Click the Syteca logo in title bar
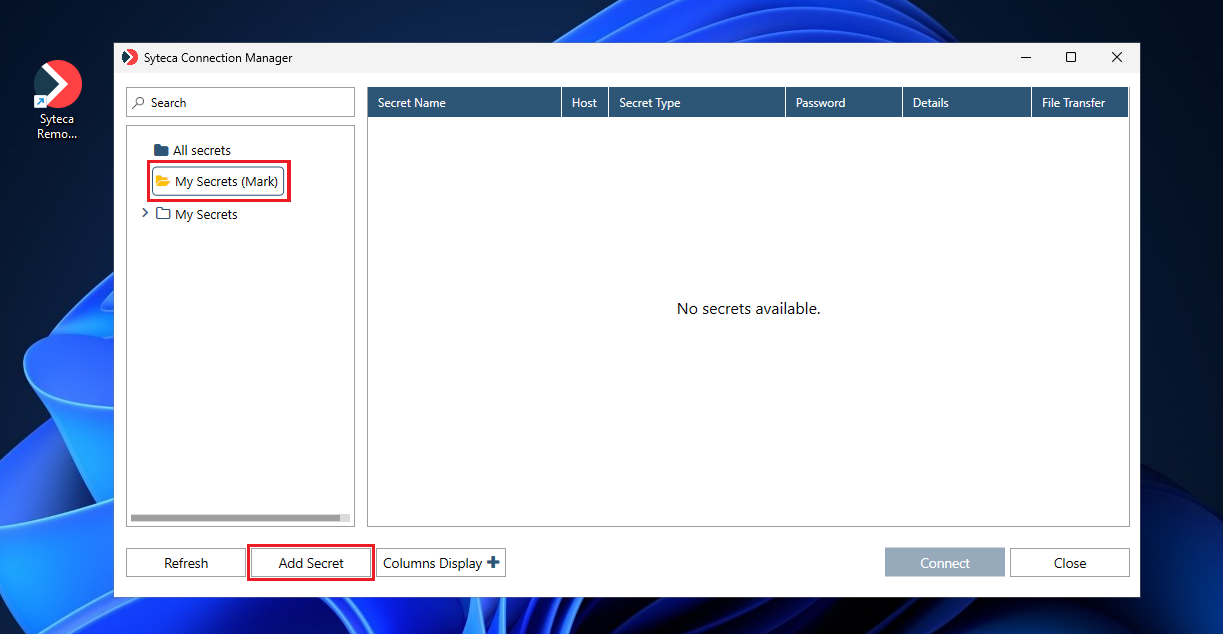Viewport: 1223px width, 634px height. tap(130, 58)
